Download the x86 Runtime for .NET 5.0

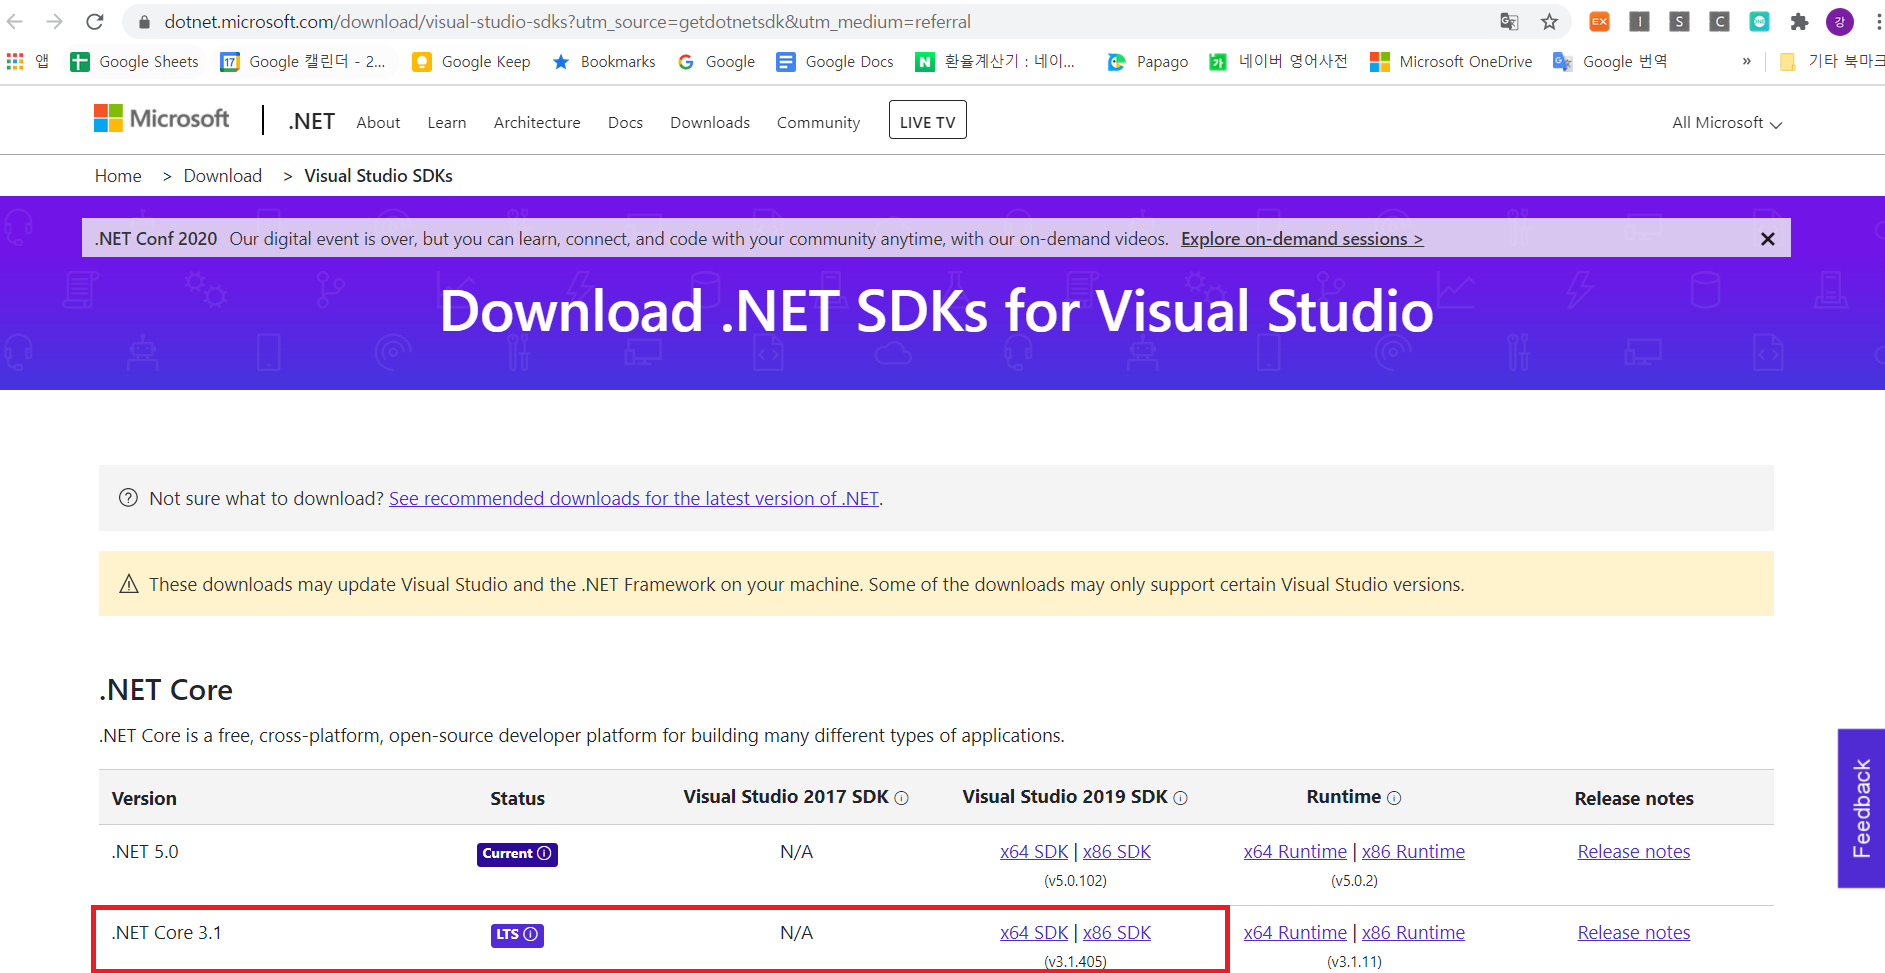pyautogui.click(x=1413, y=852)
